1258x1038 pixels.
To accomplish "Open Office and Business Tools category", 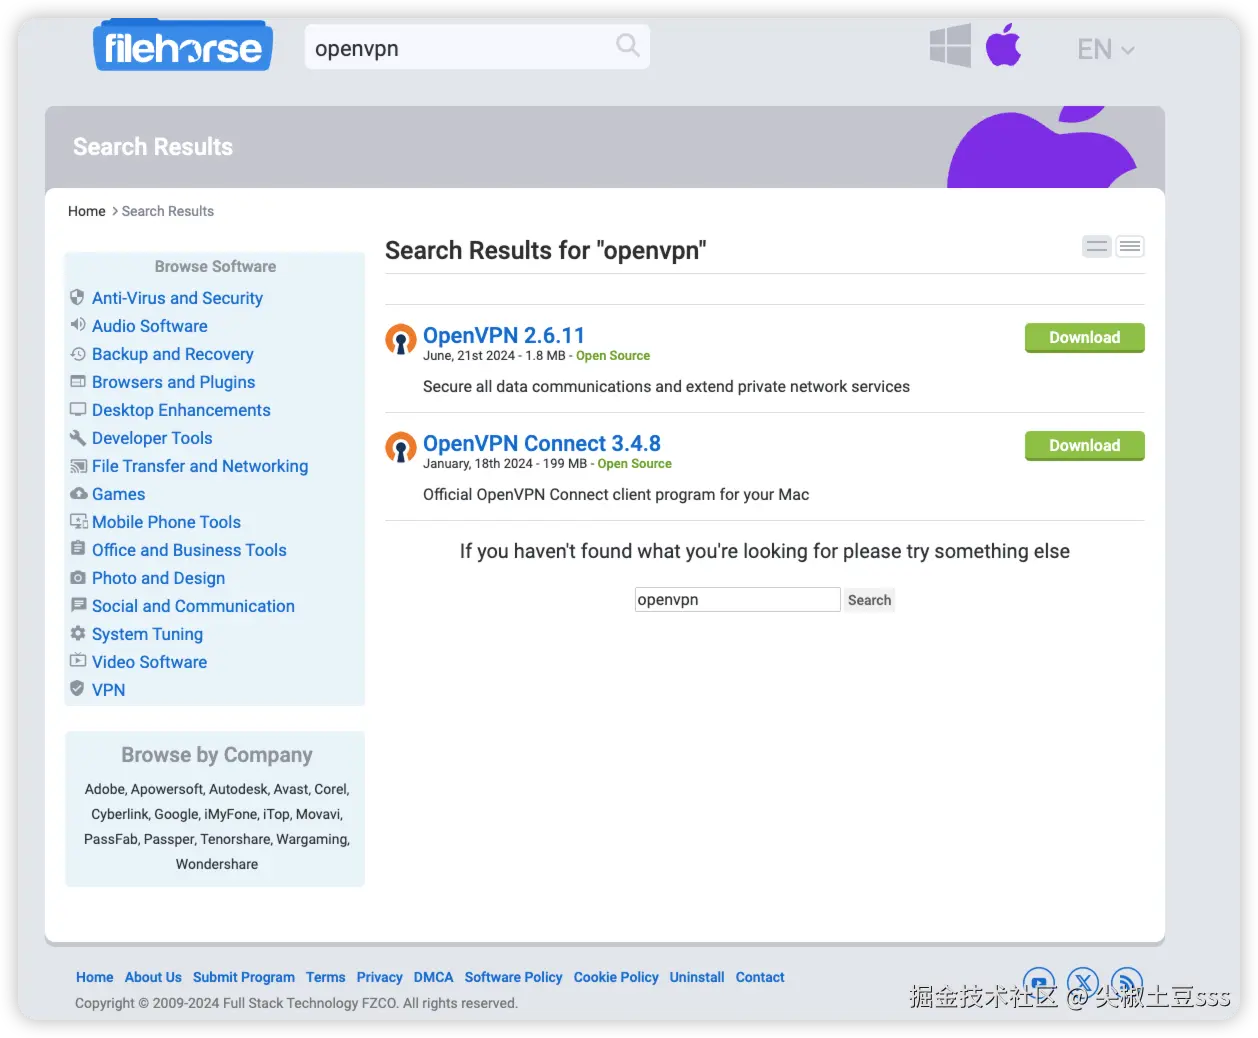I will tap(189, 550).
